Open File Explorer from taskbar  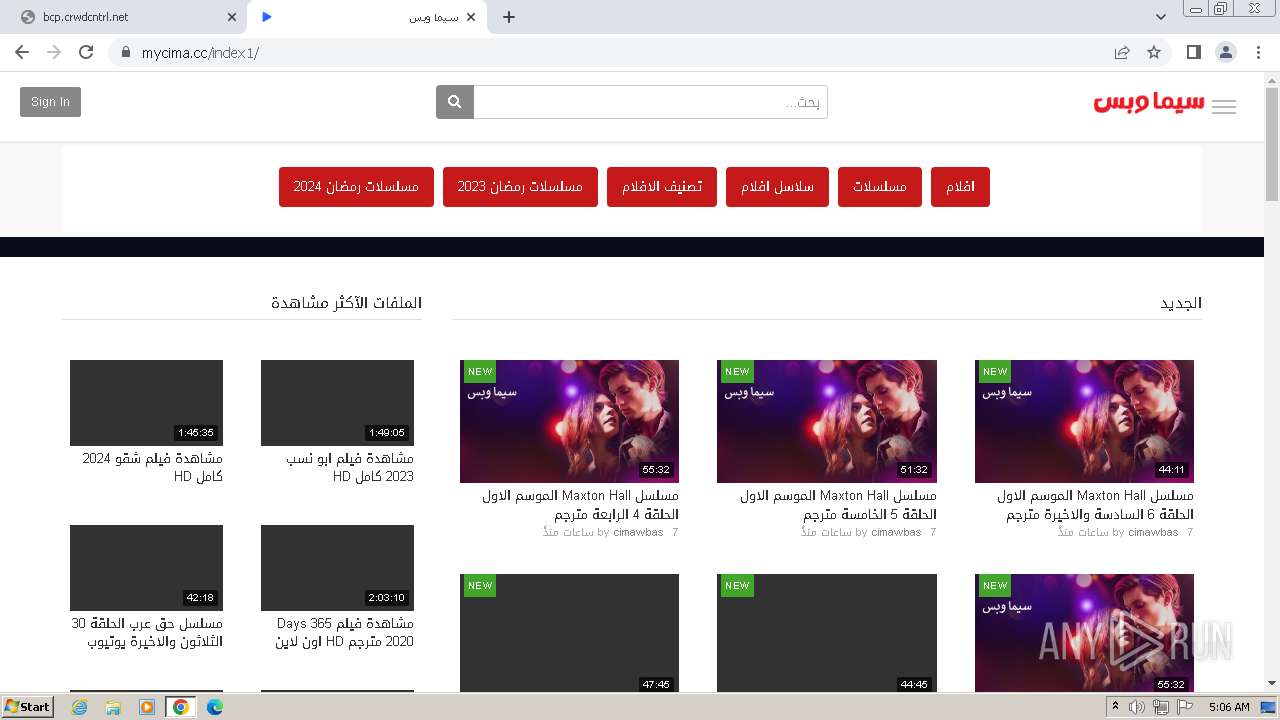click(x=113, y=707)
